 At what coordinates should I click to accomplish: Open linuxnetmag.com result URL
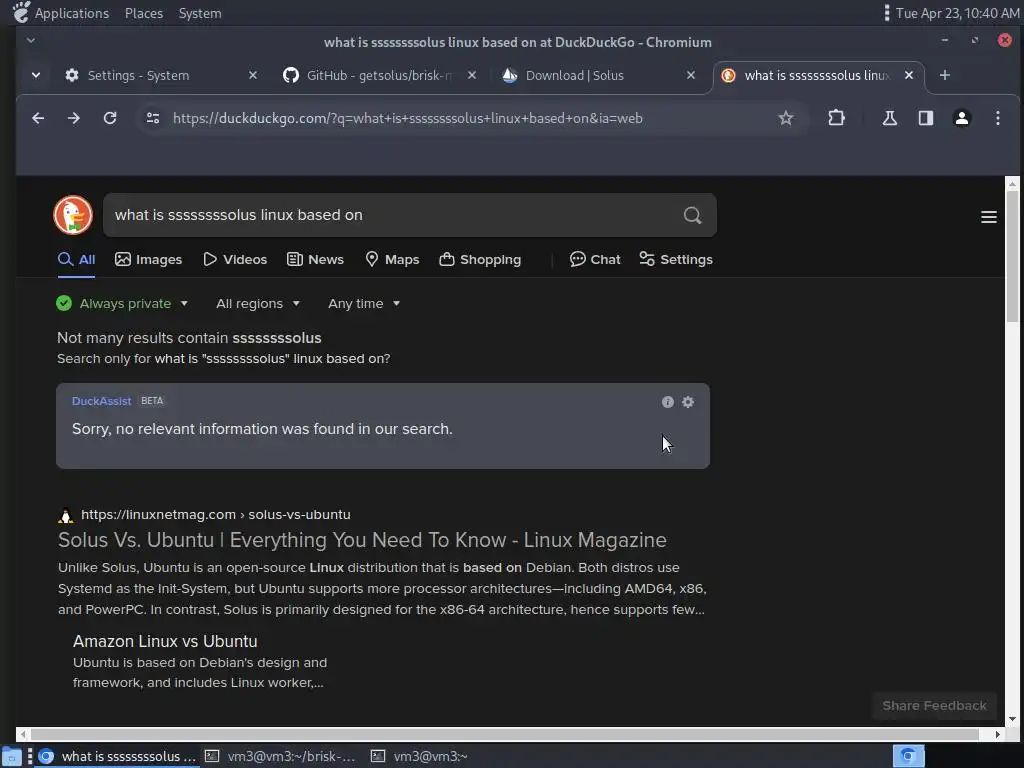(x=216, y=515)
